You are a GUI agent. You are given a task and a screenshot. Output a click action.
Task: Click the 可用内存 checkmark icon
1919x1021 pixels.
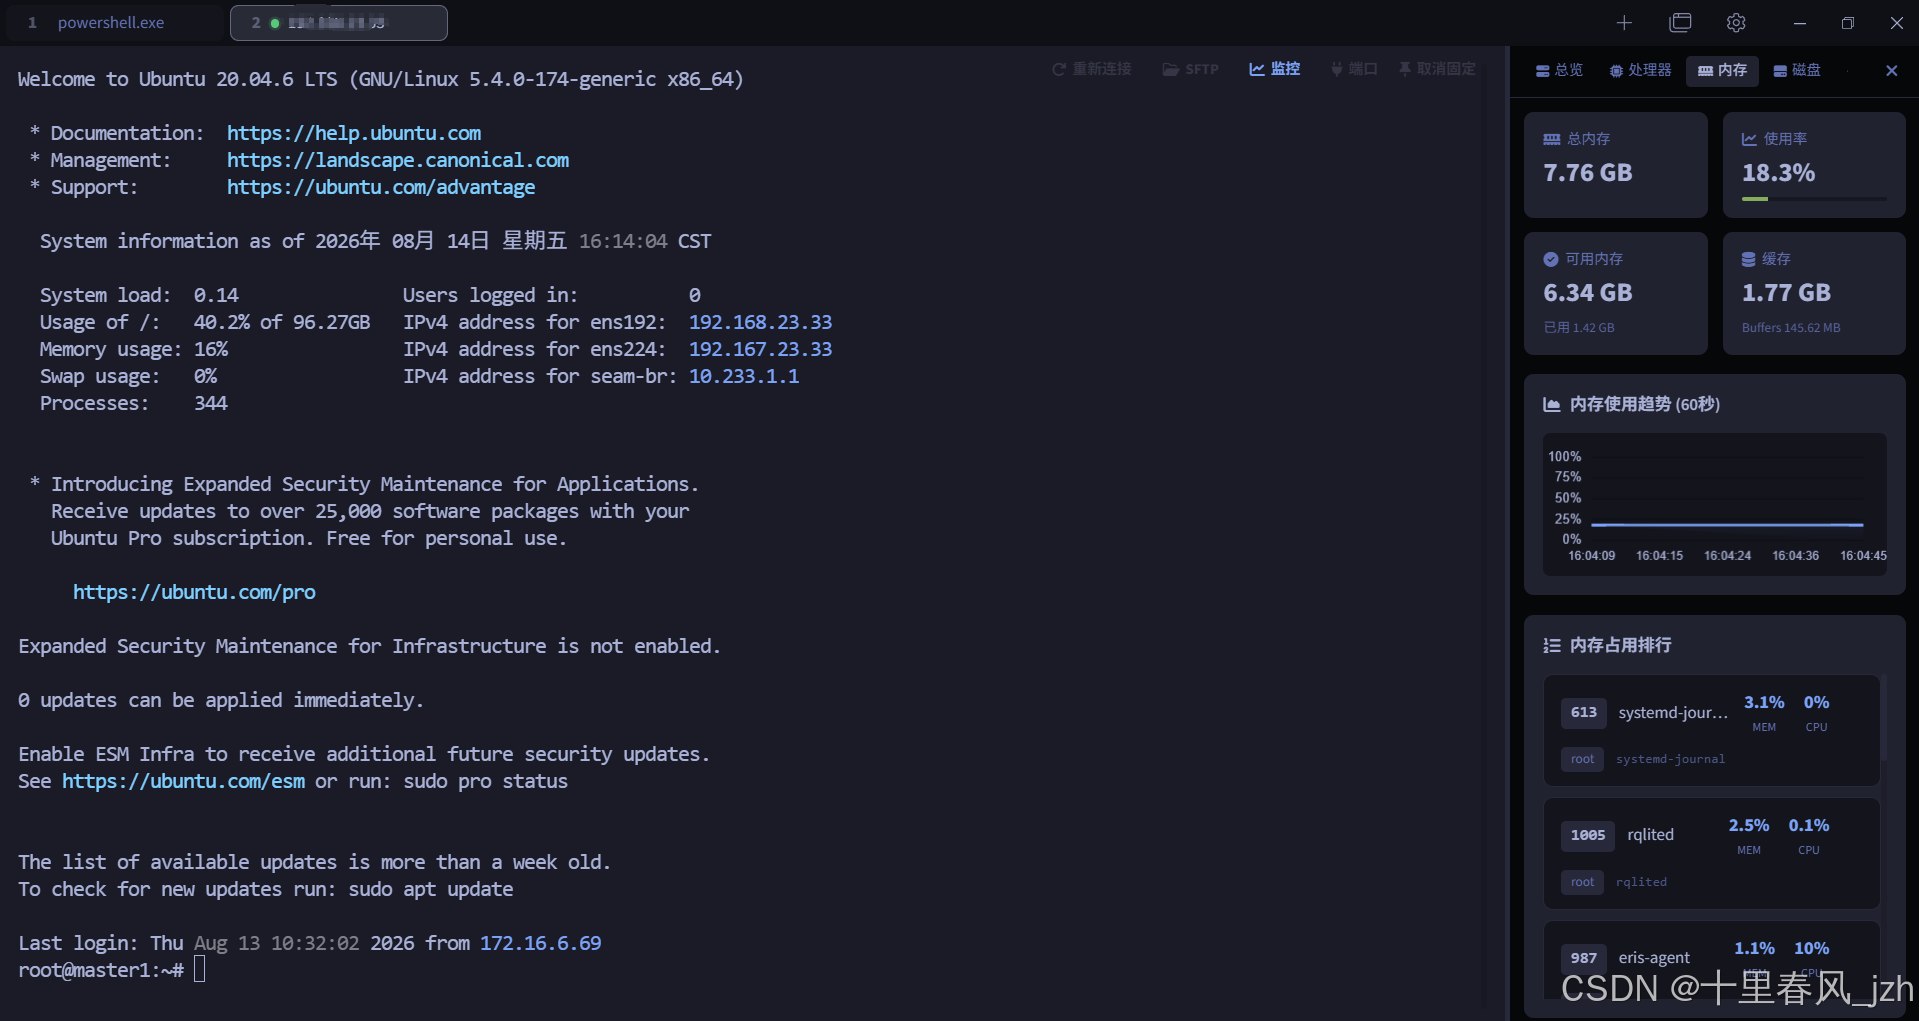tap(1551, 259)
